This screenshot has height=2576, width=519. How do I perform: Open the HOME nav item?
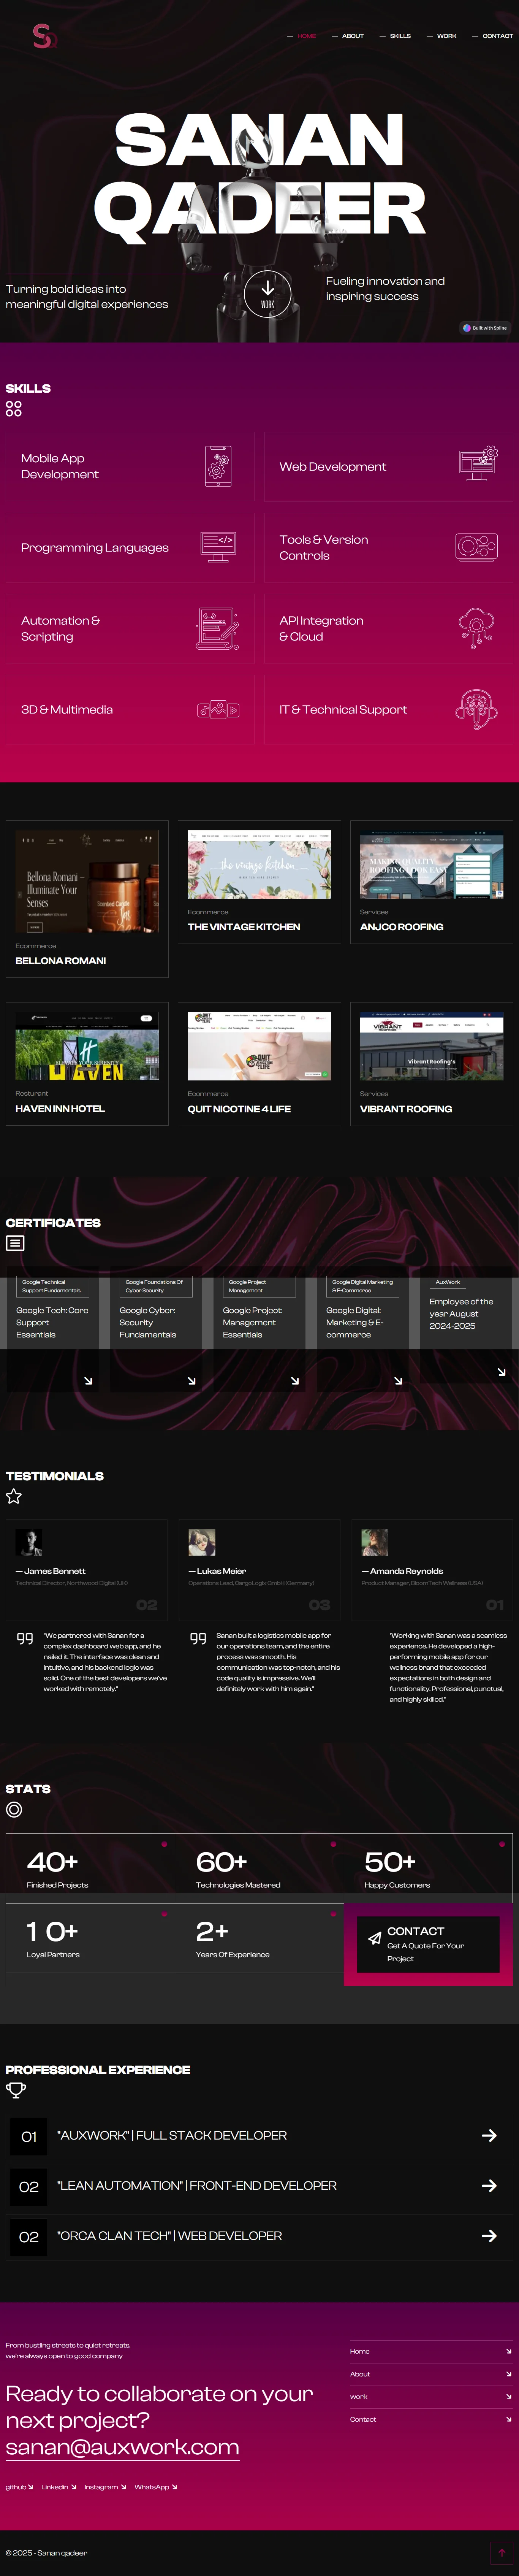(306, 36)
